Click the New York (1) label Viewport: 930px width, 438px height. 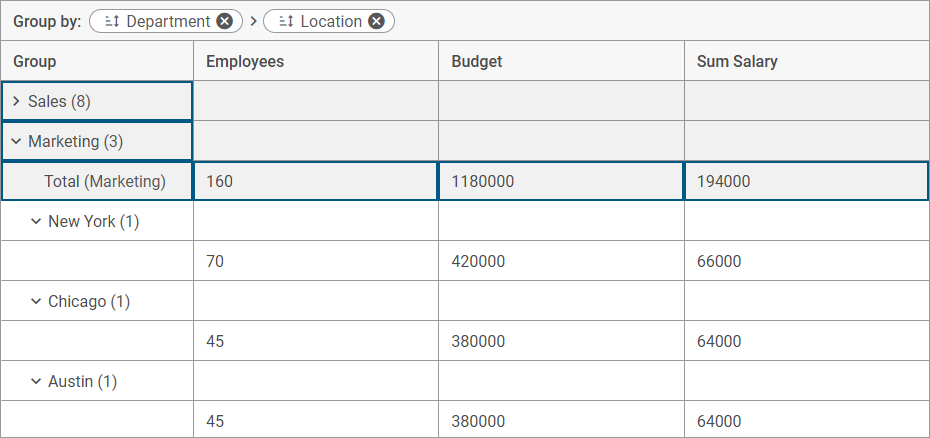pos(94,221)
